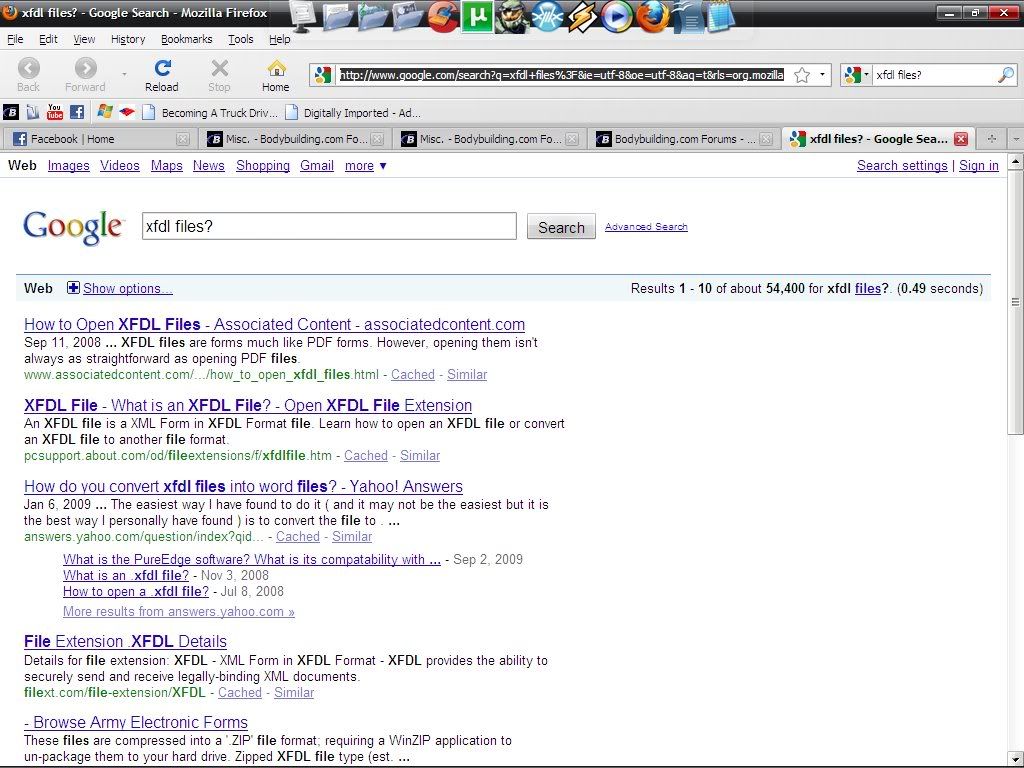The image size is (1024, 768).
Task: Open the Advanced Search link
Action: [x=646, y=227]
